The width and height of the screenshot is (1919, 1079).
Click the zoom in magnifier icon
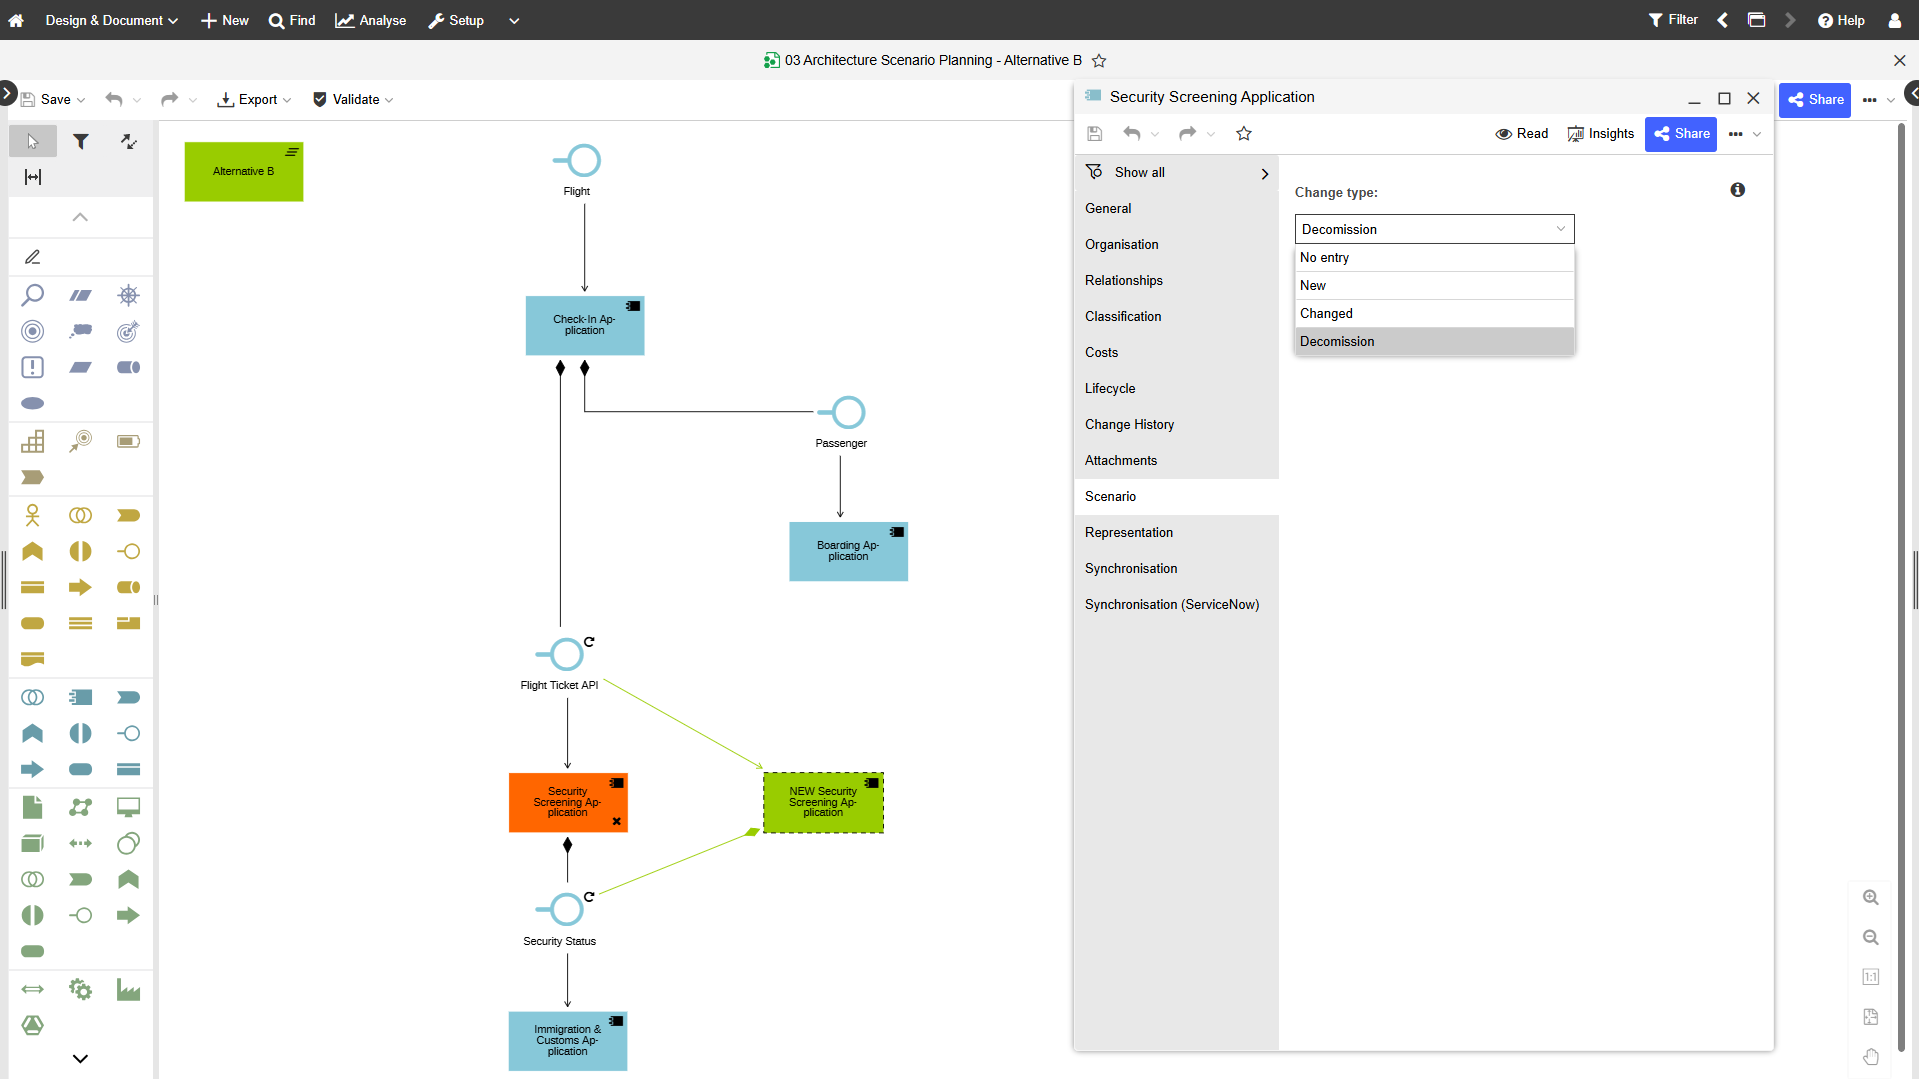pos(1871,898)
